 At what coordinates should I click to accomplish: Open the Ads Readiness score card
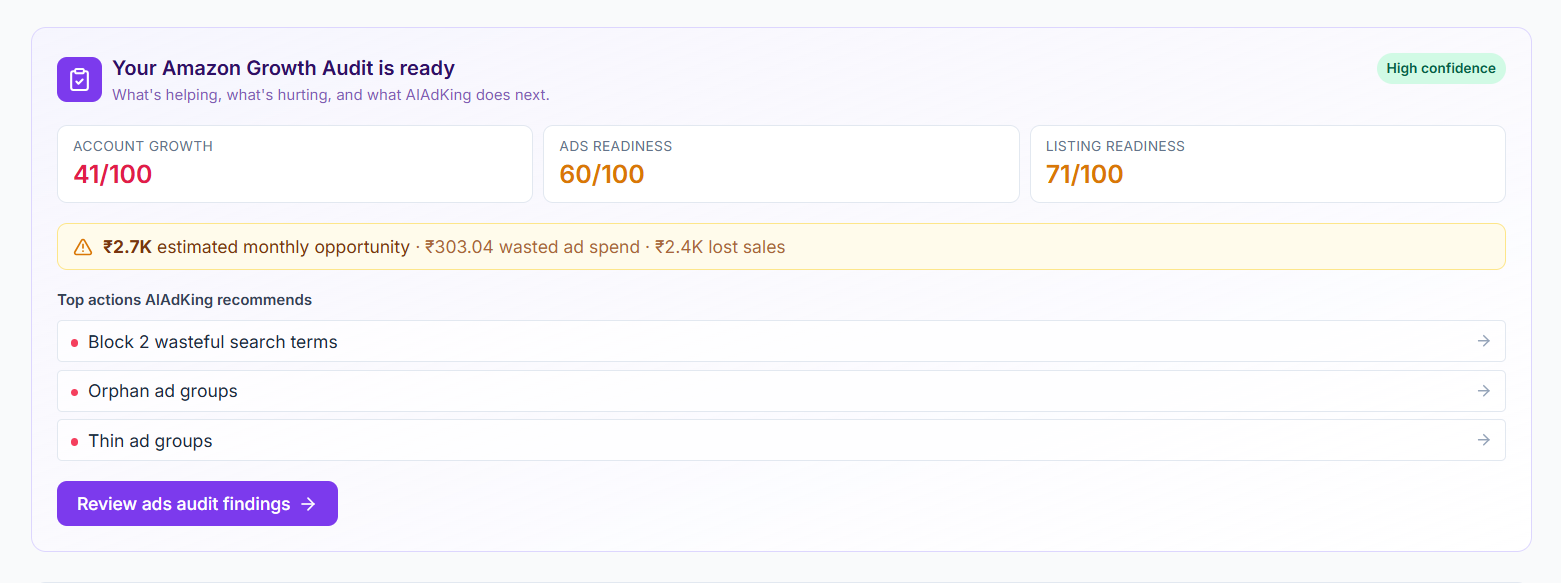pyautogui.click(x=781, y=164)
